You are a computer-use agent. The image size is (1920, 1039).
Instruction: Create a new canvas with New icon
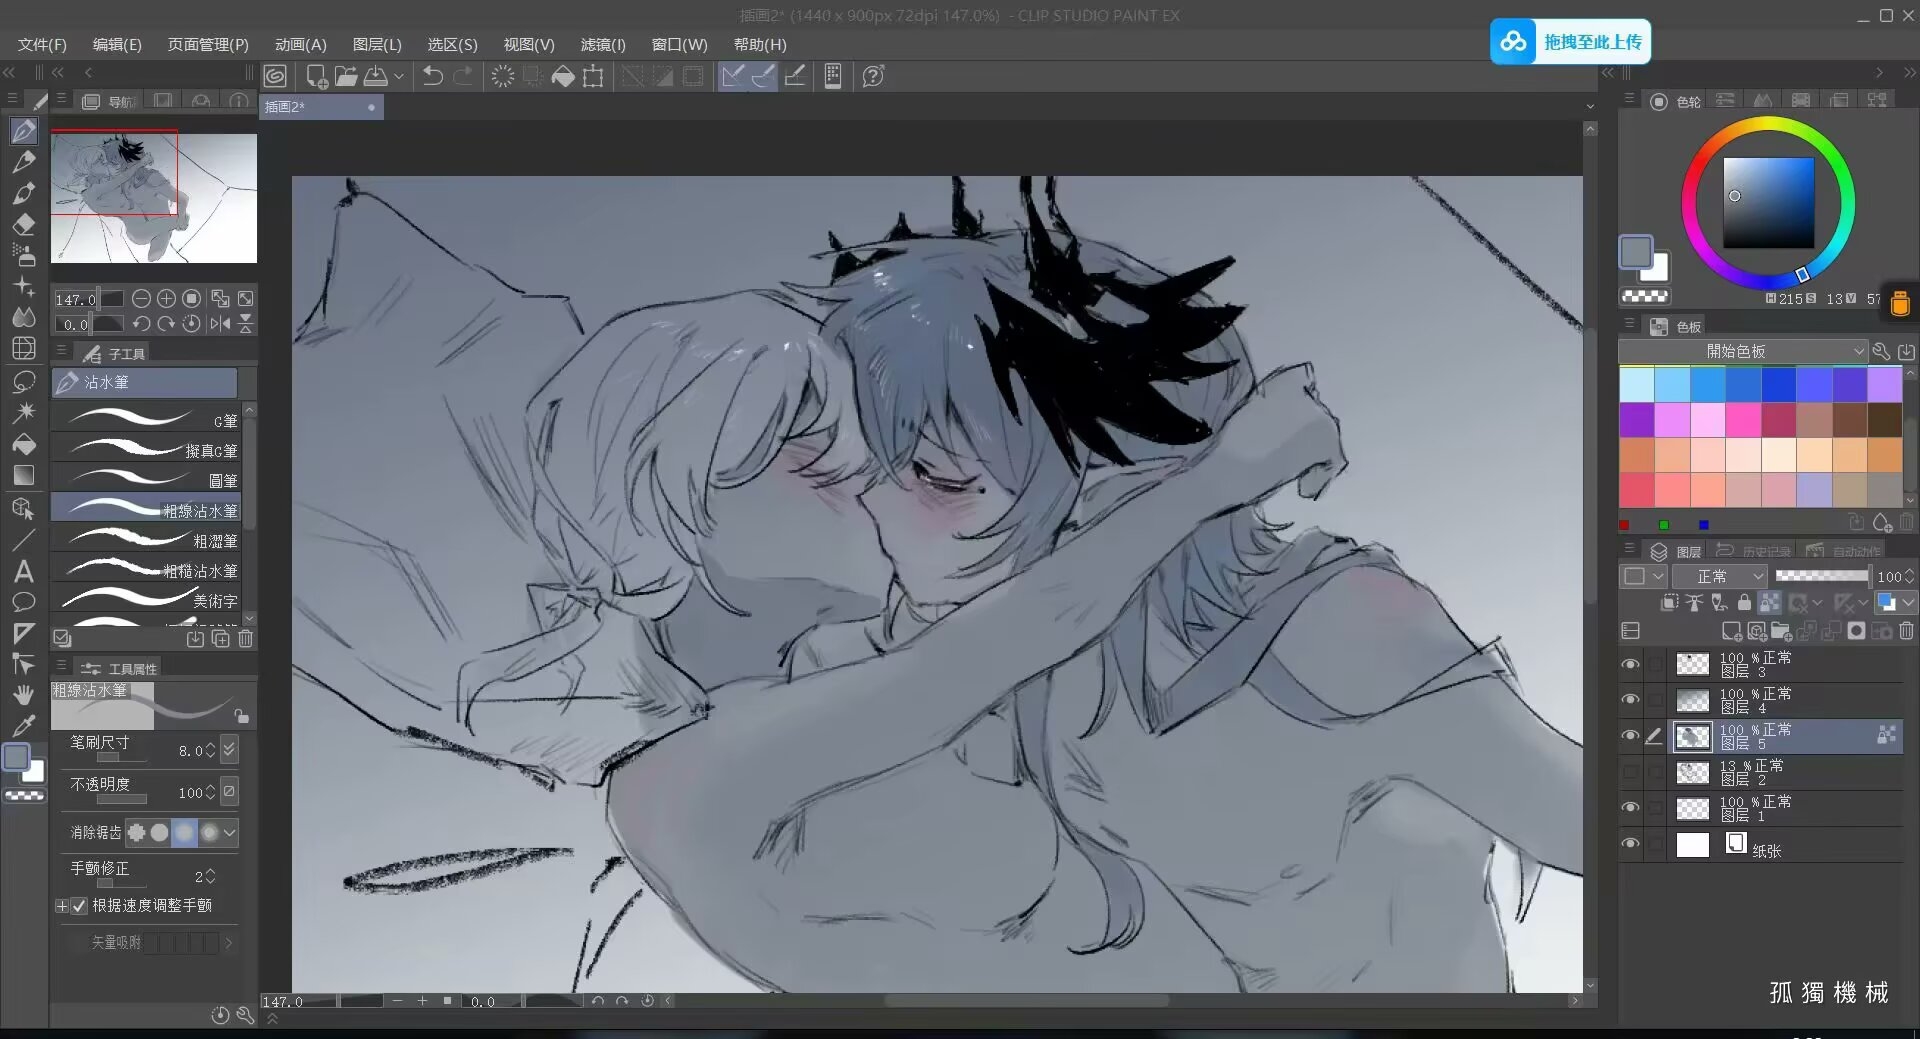coord(317,76)
